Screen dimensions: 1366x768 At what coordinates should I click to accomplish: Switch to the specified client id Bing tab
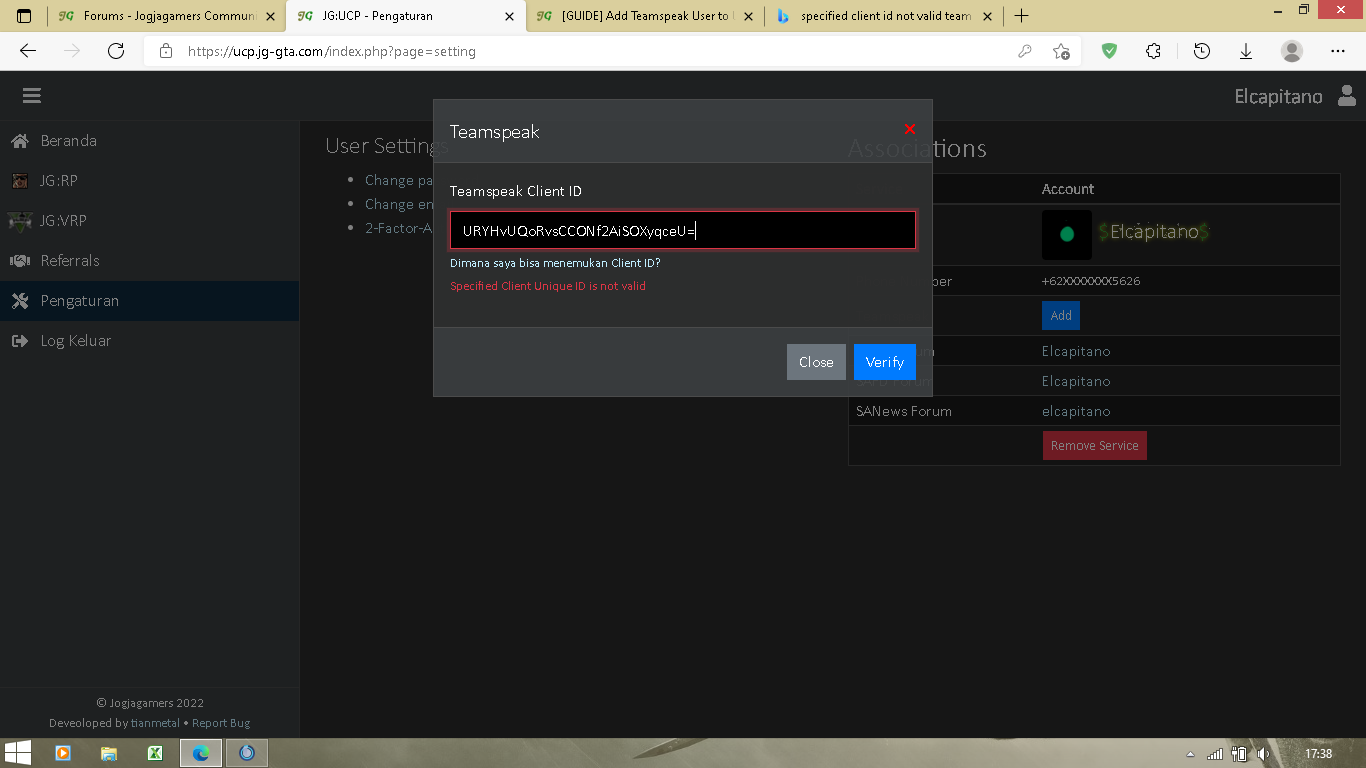tap(885, 16)
